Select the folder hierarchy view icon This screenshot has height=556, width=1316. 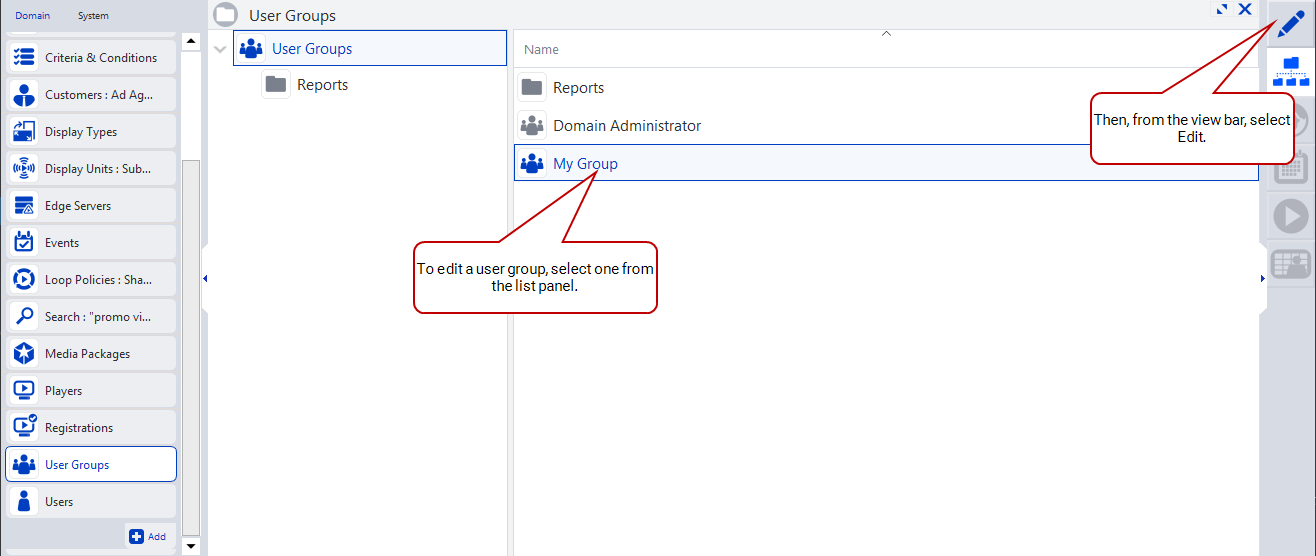tap(1291, 72)
